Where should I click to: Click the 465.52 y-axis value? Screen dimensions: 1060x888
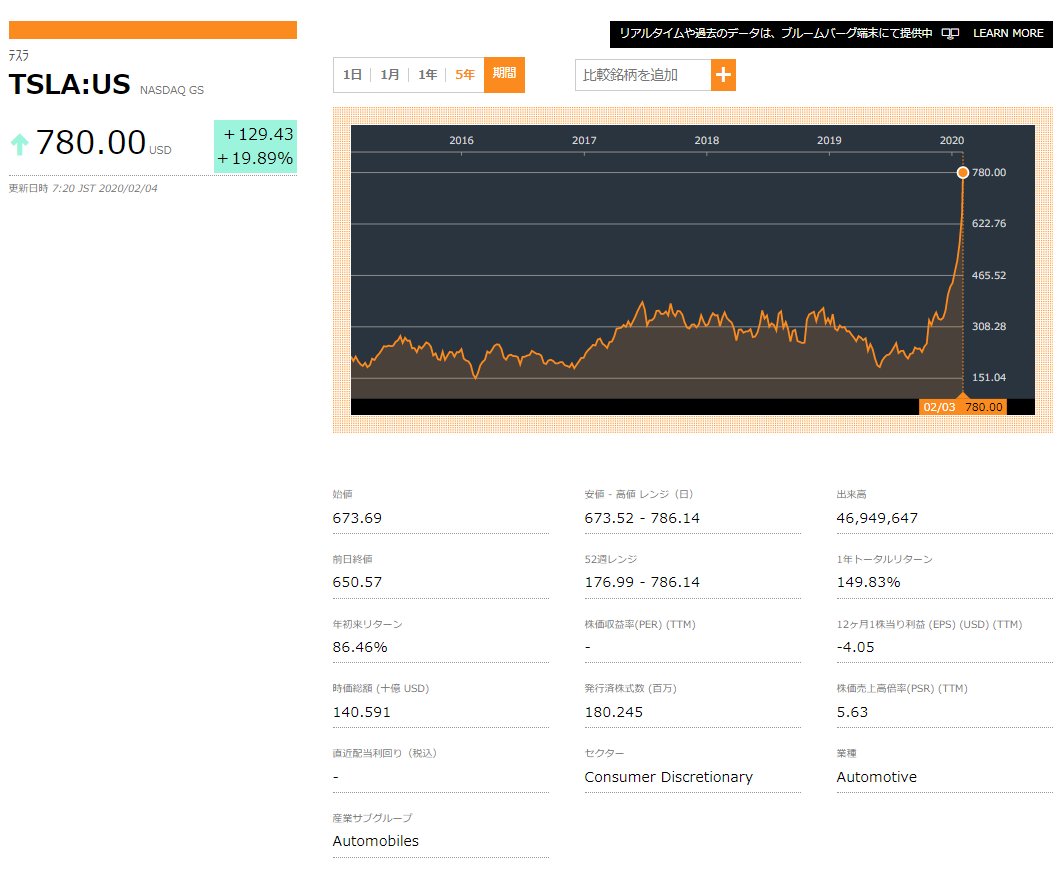point(989,275)
